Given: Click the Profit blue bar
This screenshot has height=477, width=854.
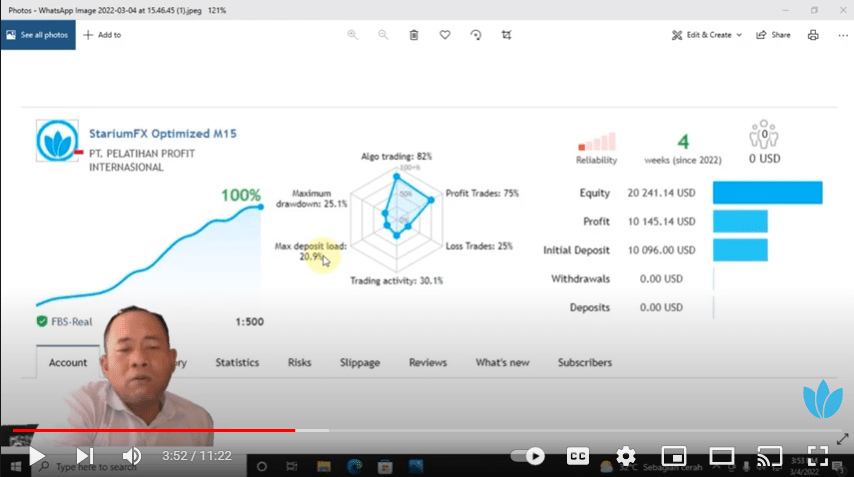Looking at the screenshot, I should pyautogui.click(x=740, y=222).
